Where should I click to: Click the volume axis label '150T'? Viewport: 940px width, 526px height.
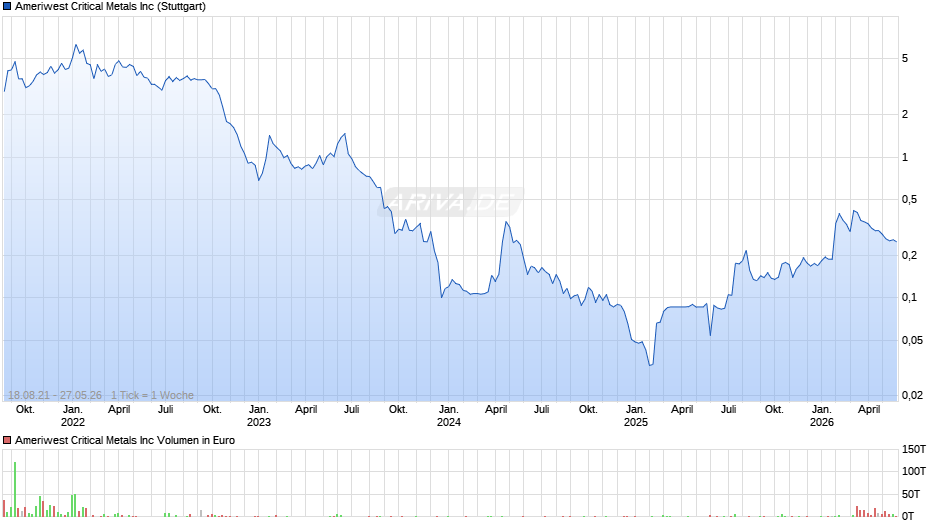(x=914, y=449)
